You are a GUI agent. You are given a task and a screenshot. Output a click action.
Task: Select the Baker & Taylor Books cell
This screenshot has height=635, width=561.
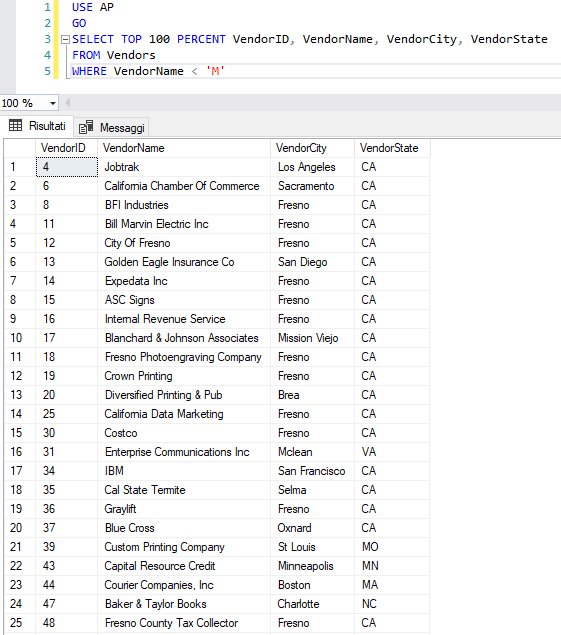tap(184, 605)
